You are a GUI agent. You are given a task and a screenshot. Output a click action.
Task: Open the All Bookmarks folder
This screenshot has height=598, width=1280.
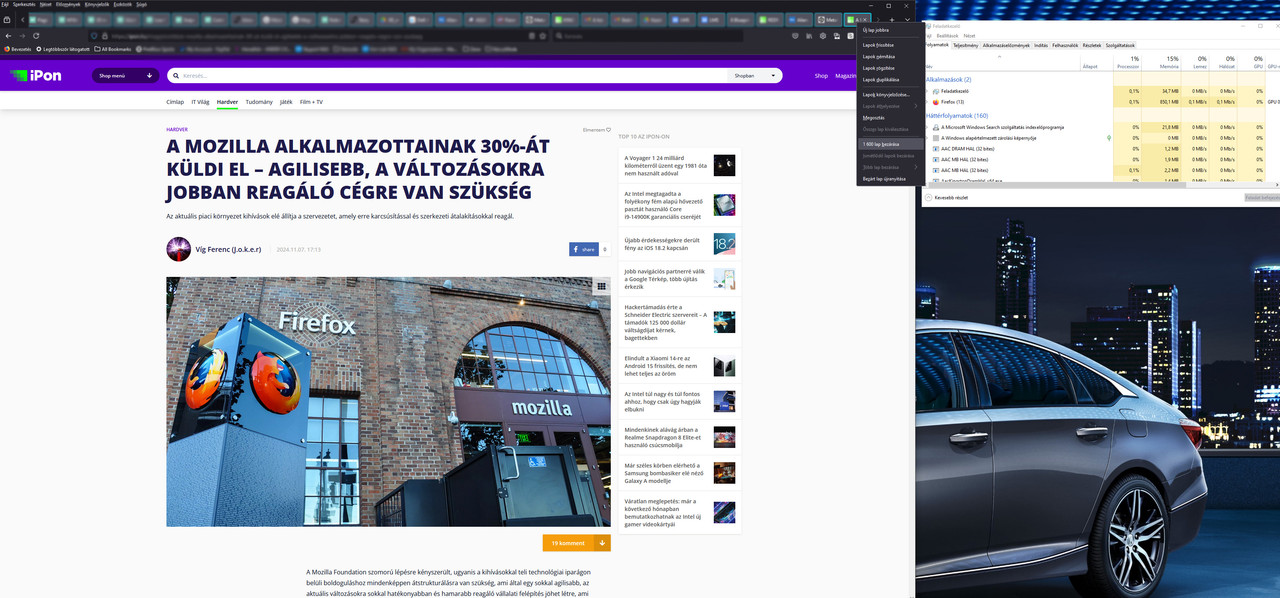112,48
